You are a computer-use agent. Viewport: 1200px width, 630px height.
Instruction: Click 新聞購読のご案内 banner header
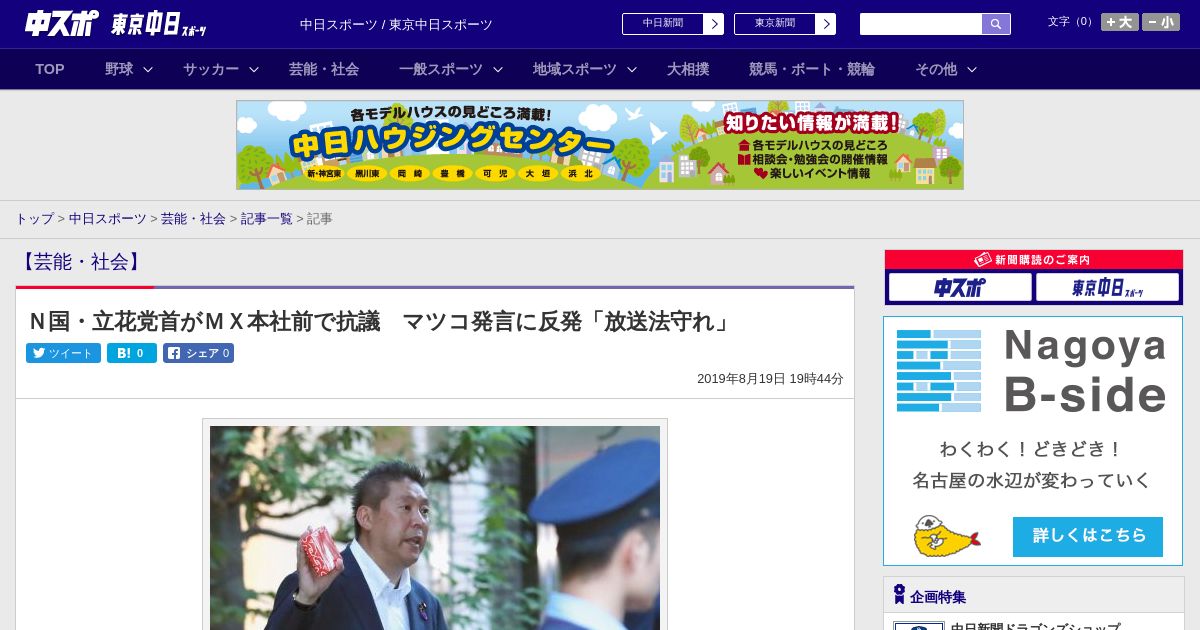1034,259
